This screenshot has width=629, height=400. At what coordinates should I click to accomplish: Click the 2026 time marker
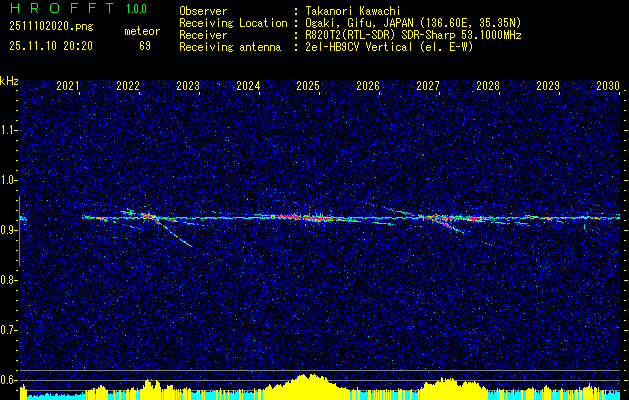click(x=368, y=86)
